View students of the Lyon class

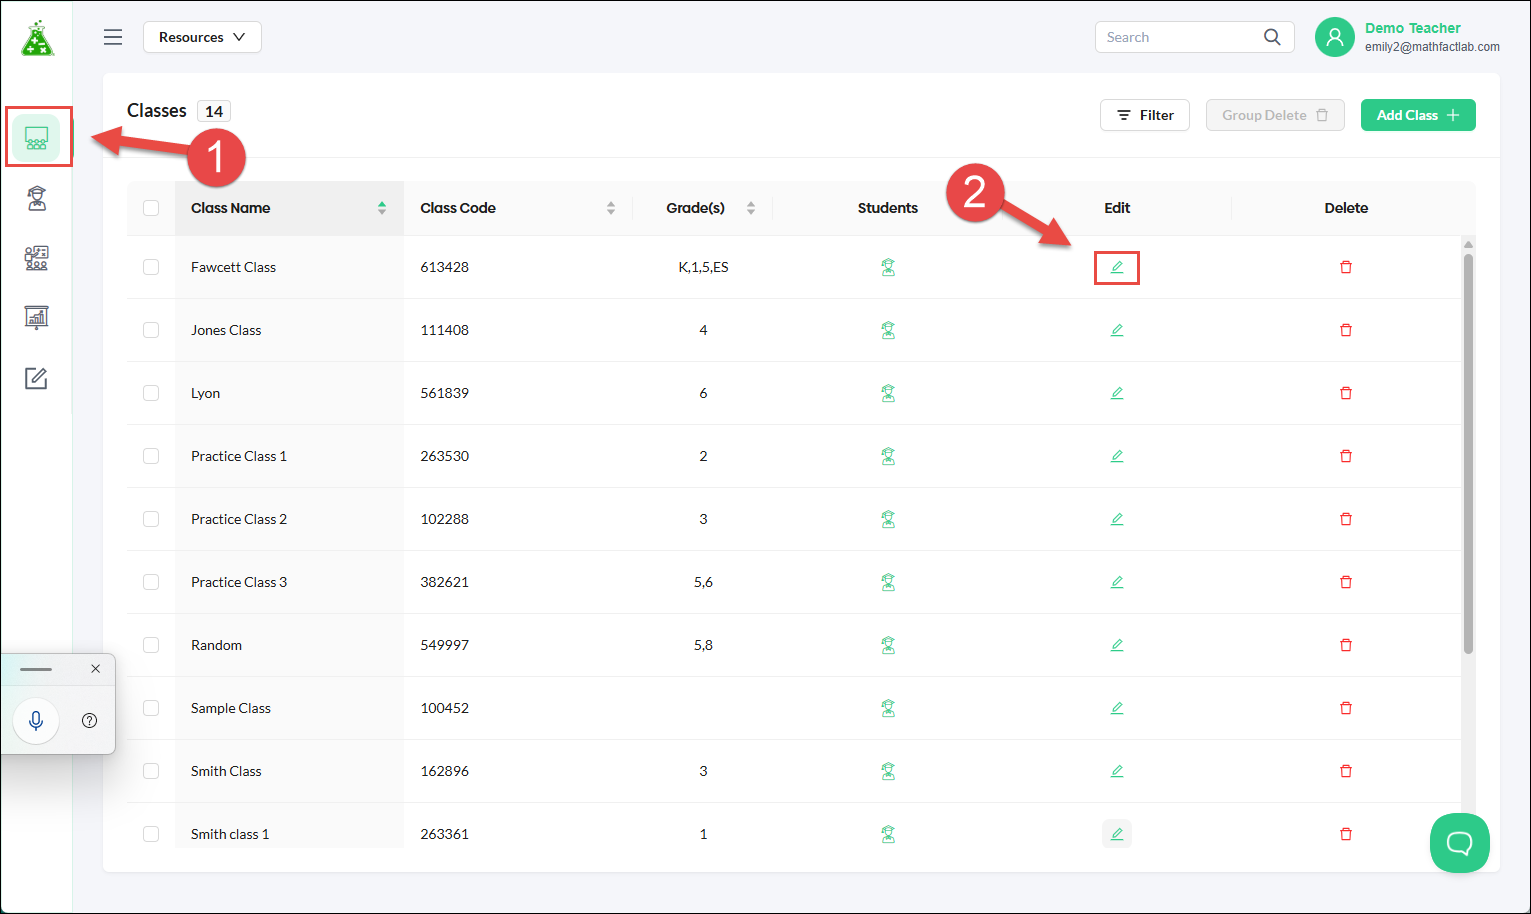[888, 393]
